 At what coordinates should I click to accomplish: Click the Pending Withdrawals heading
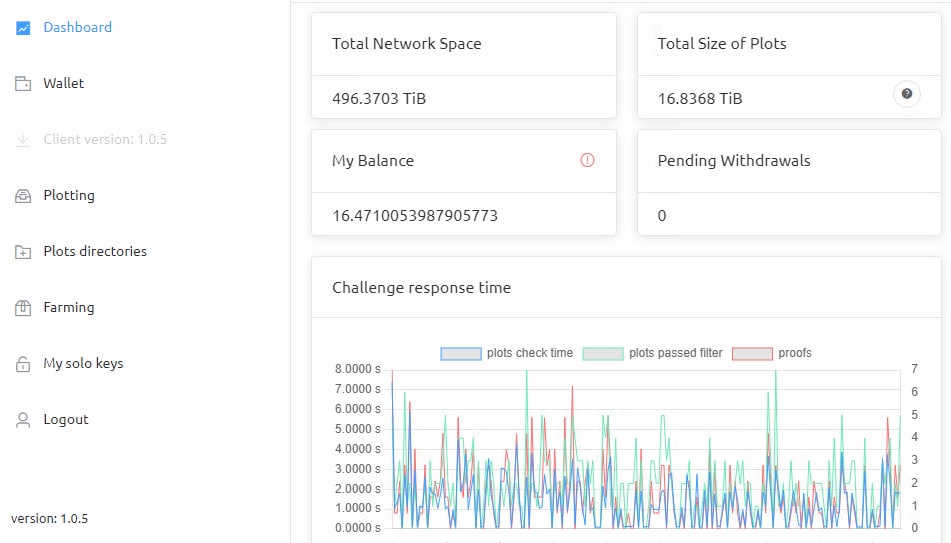point(734,161)
